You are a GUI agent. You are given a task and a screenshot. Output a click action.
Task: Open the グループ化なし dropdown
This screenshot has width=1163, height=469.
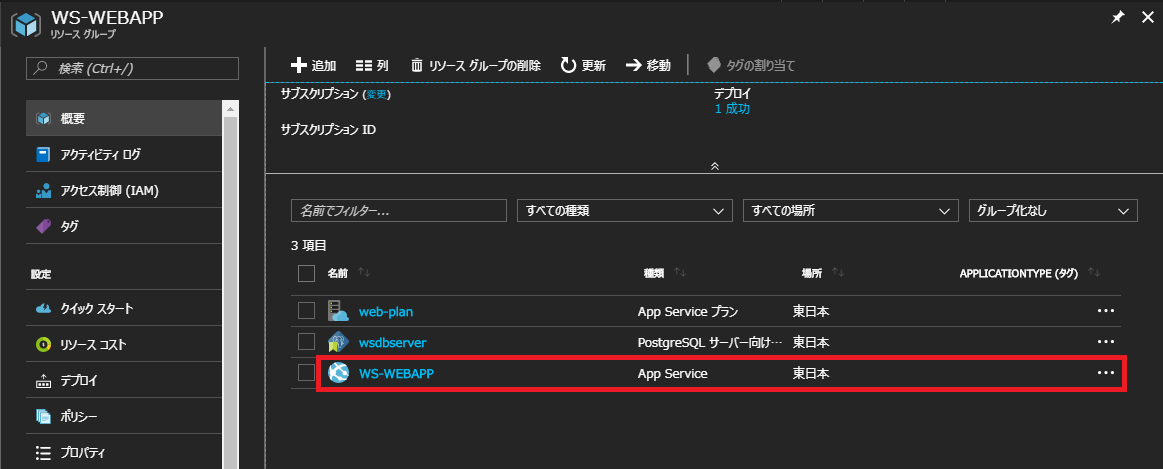pos(1053,211)
